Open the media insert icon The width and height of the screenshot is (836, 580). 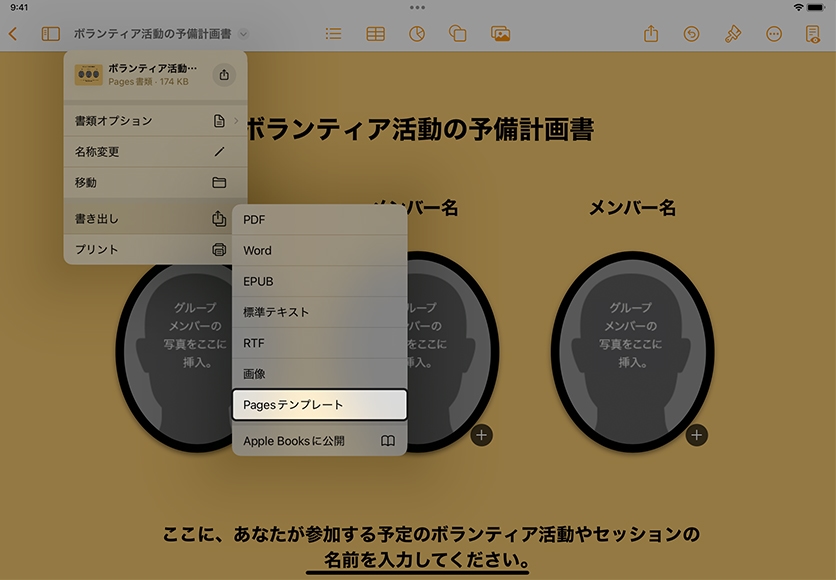coord(501,34)
